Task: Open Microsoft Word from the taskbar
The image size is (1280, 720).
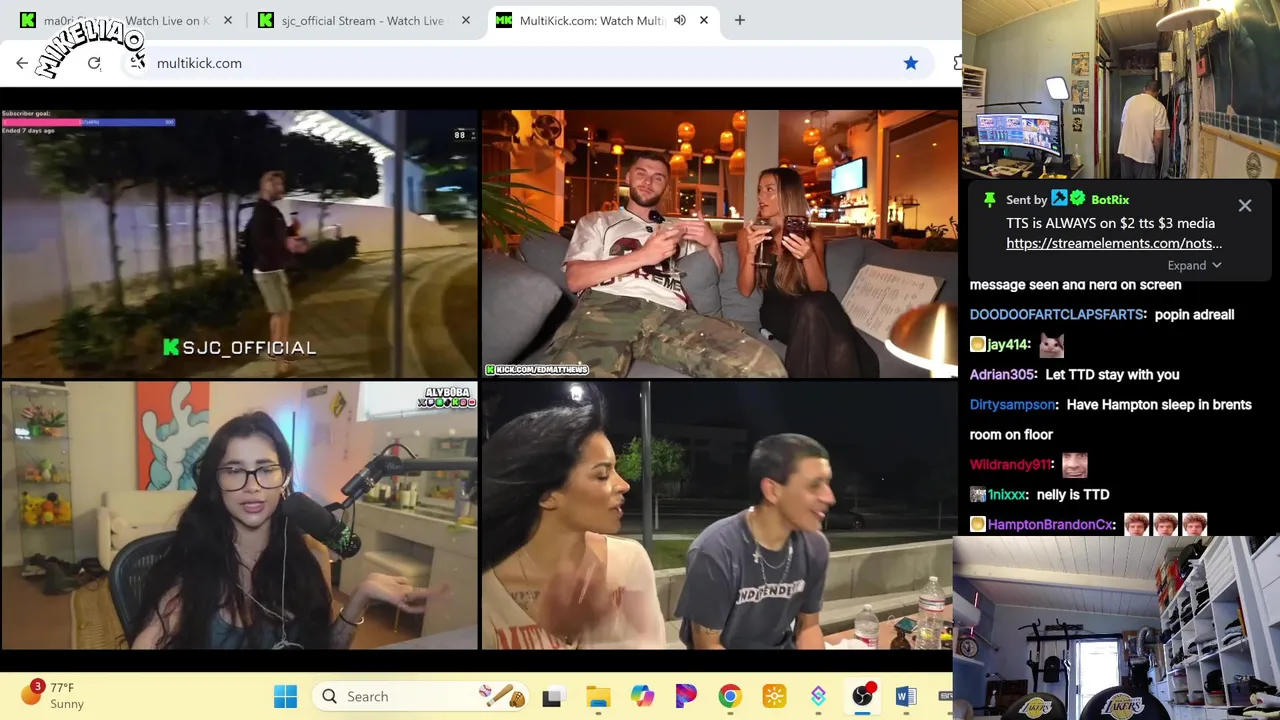Action: 906,697
